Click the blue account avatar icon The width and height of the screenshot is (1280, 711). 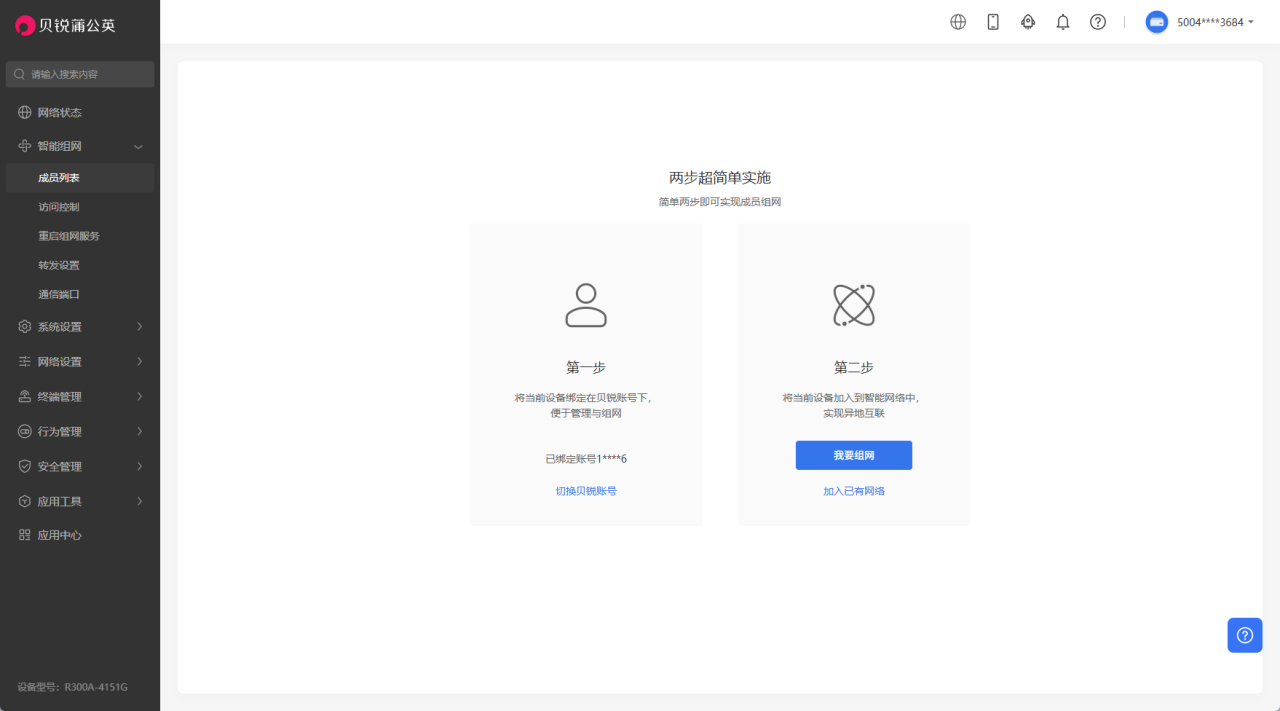(1157, 22)
